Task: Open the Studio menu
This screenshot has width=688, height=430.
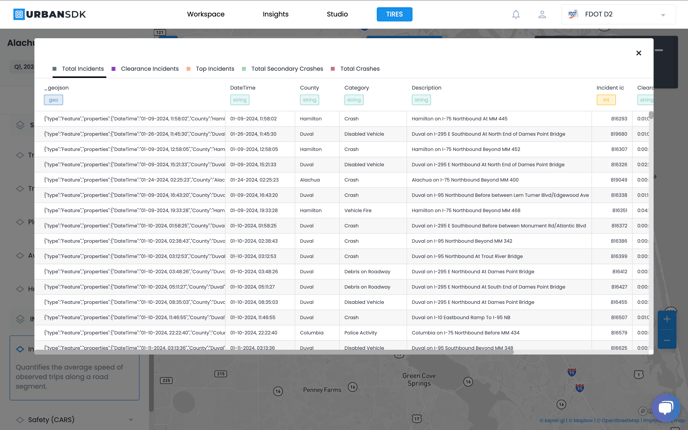Action: [x=337, y=14]
